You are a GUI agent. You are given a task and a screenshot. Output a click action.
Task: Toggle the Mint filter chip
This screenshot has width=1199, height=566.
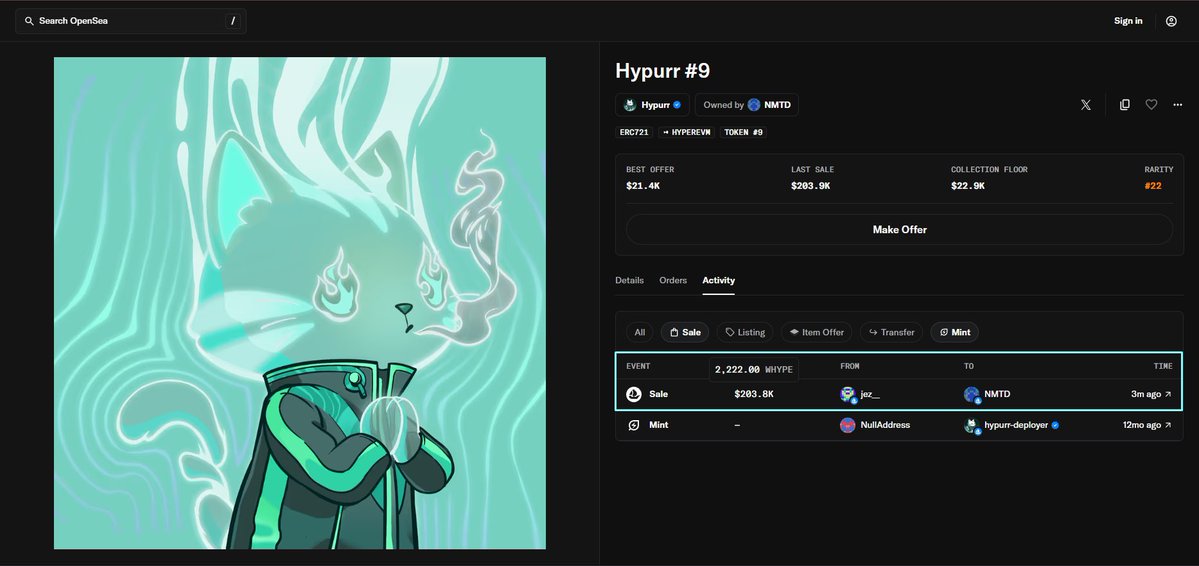tap(955, 332)
